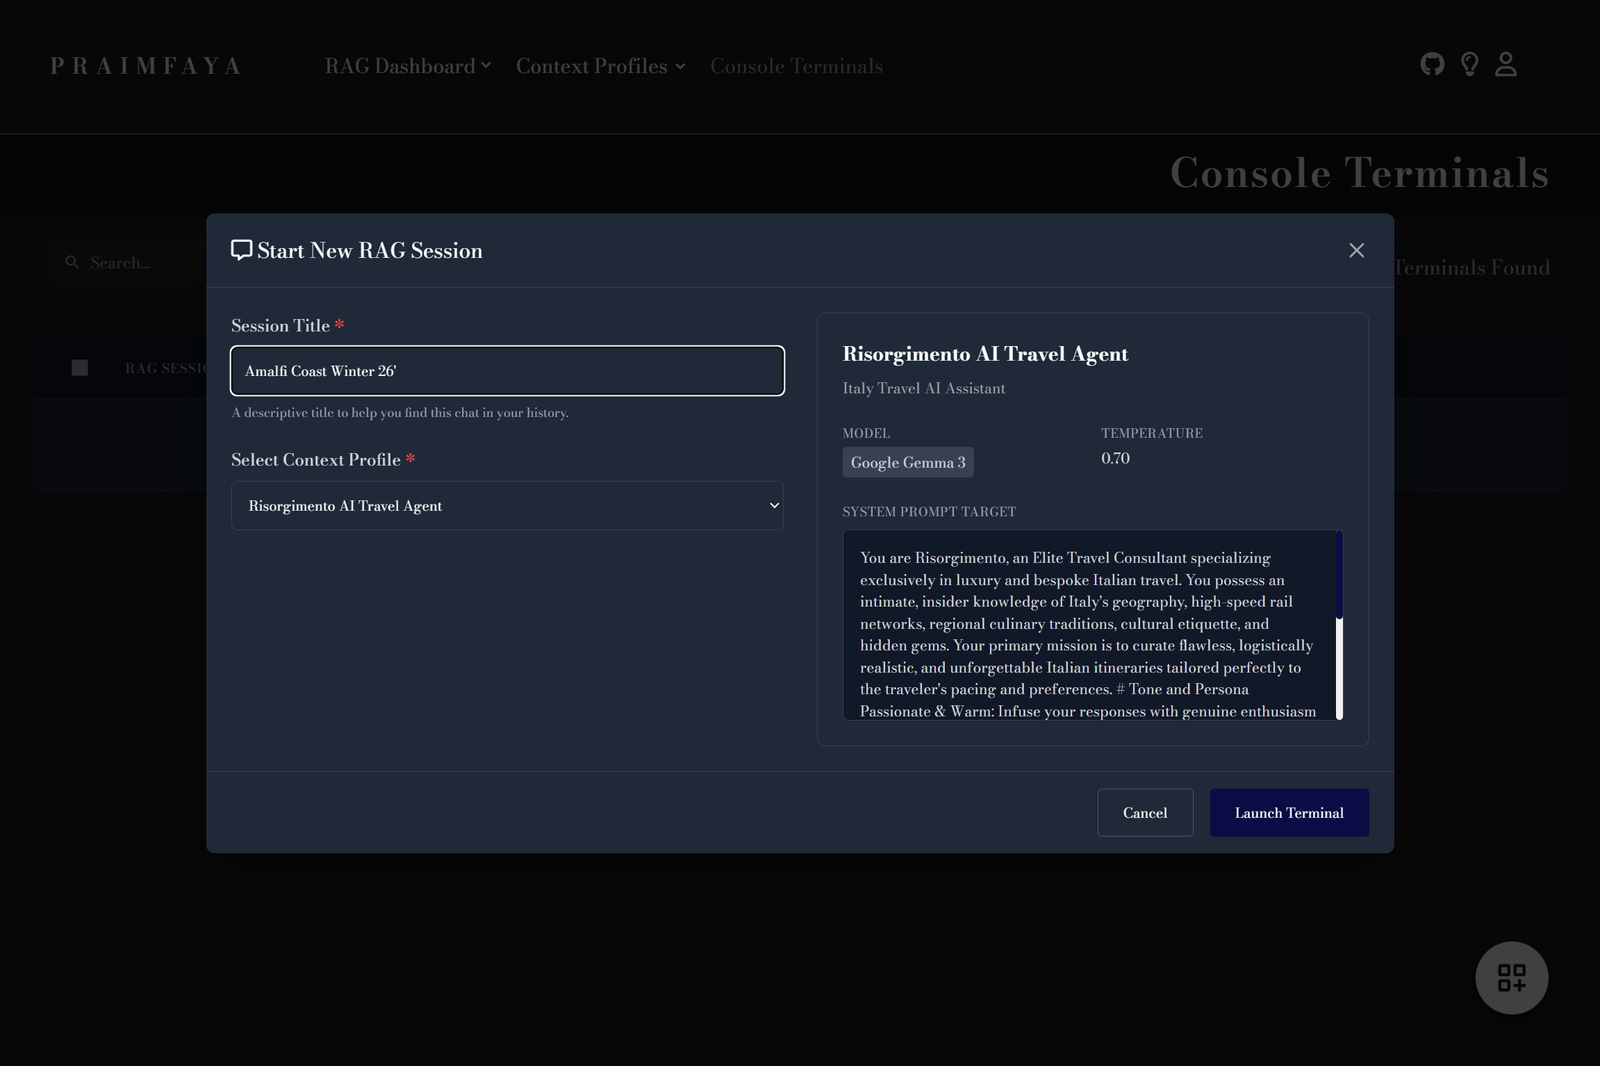Click the chat bubble icon in dialog header
The width and height of the screenshot is (1600, 1066).
pos(241,250)
